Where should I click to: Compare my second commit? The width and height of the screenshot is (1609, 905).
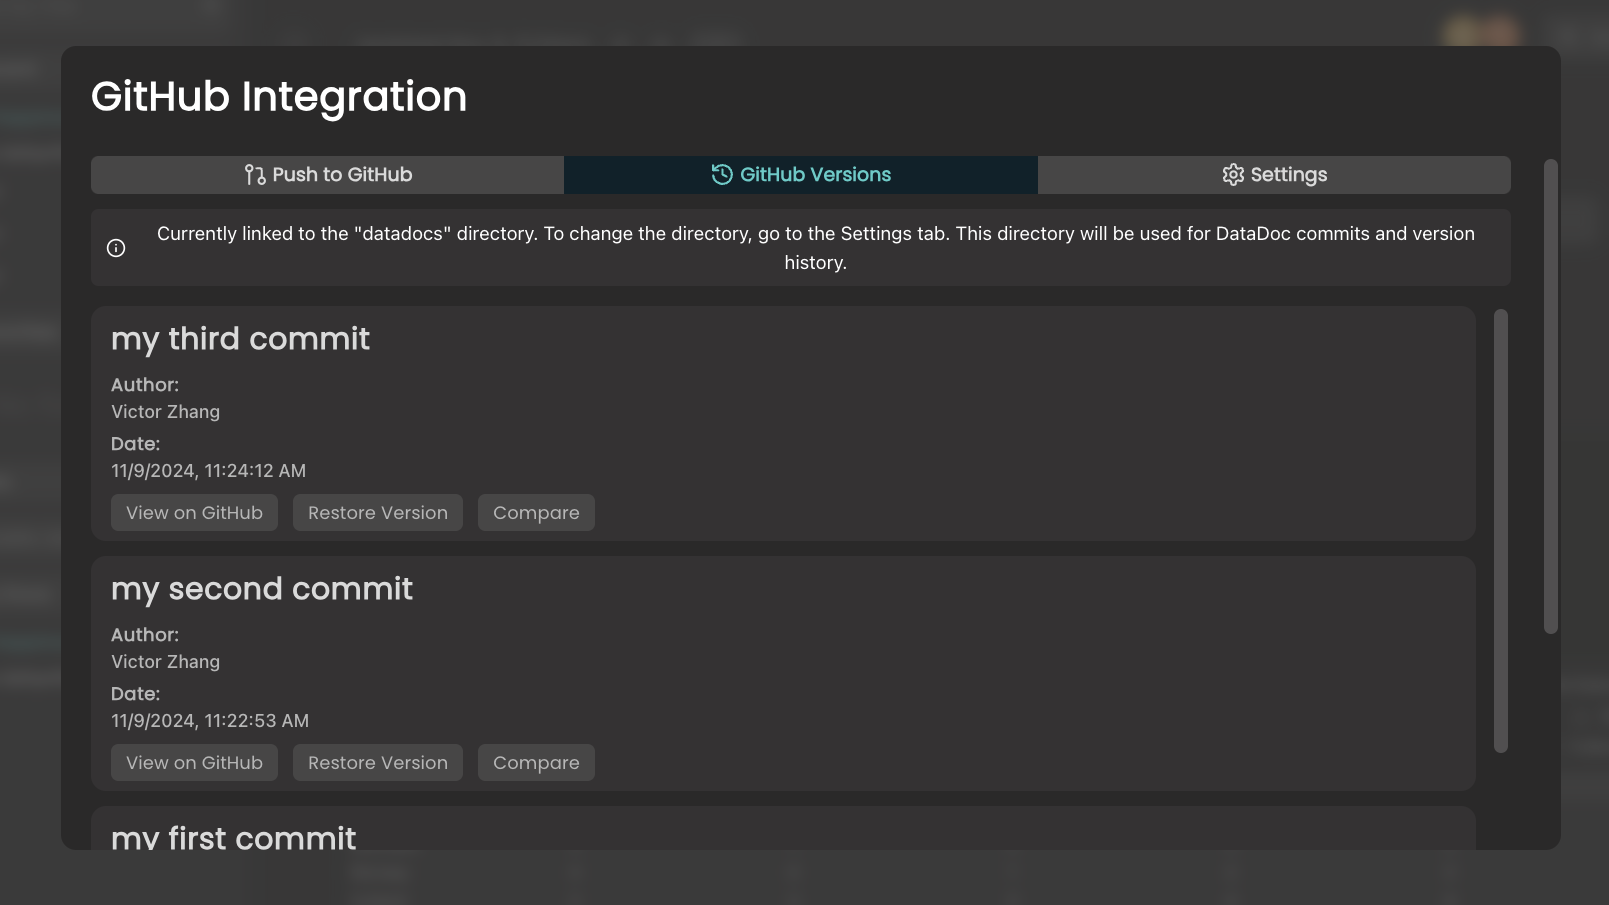pyautogui.click(x=536, y=763)
